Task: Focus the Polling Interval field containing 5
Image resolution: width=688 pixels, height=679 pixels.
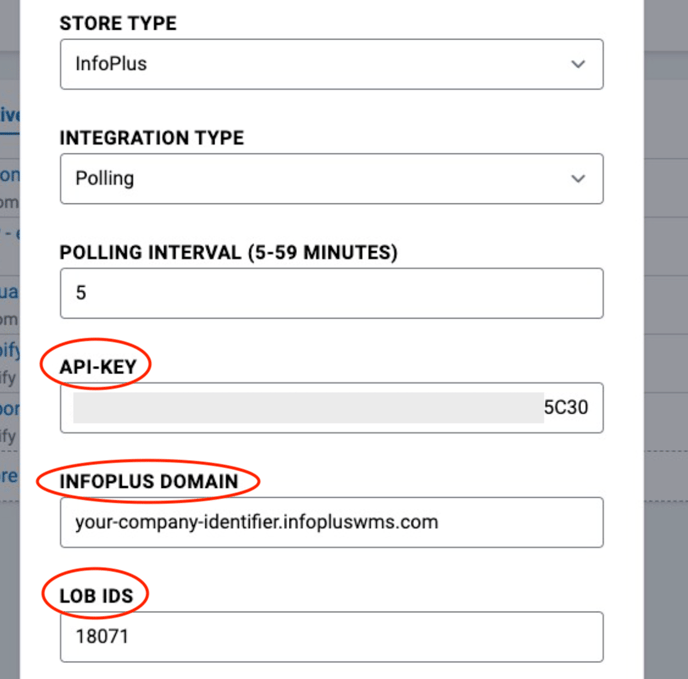Action: (332, 293)
